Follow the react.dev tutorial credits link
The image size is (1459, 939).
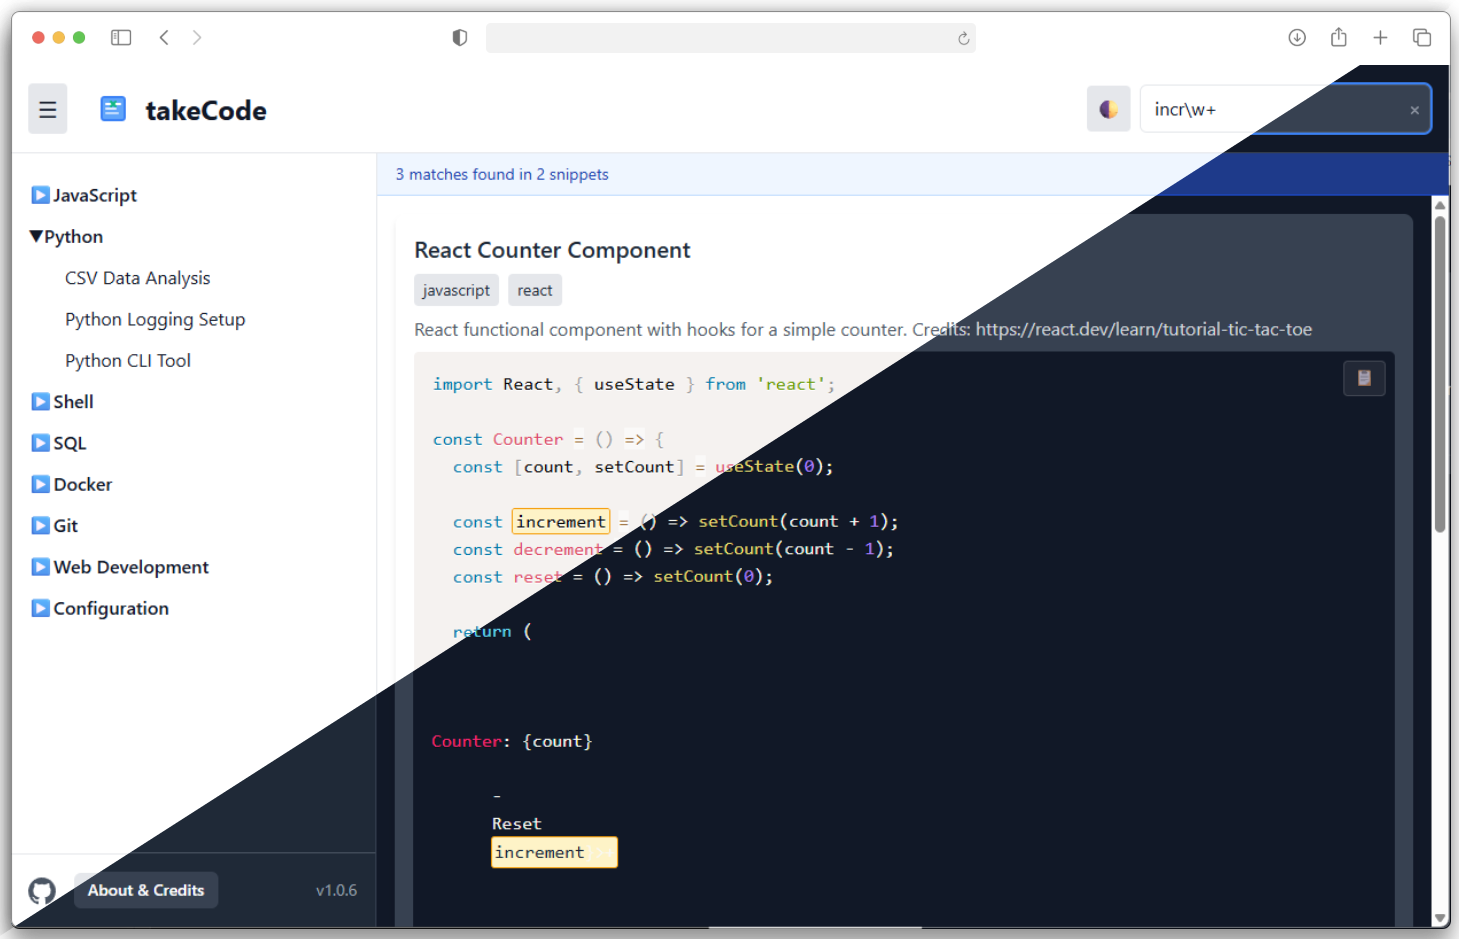click(x=1143, y=329)
